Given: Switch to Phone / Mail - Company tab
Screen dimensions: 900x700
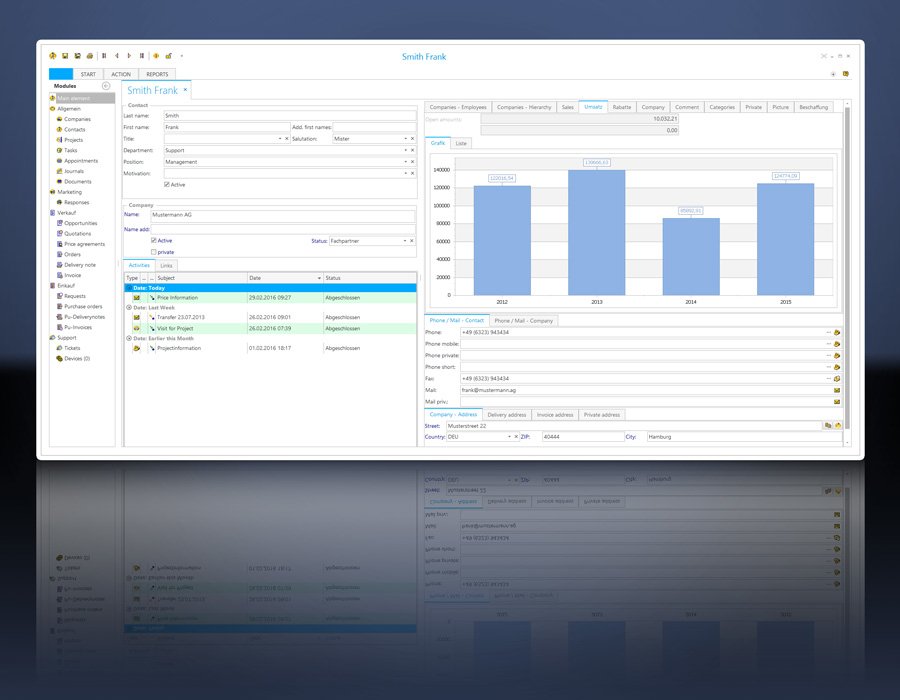Looking at the screenshot, I should pyautogui.click(x=523, y=321).
